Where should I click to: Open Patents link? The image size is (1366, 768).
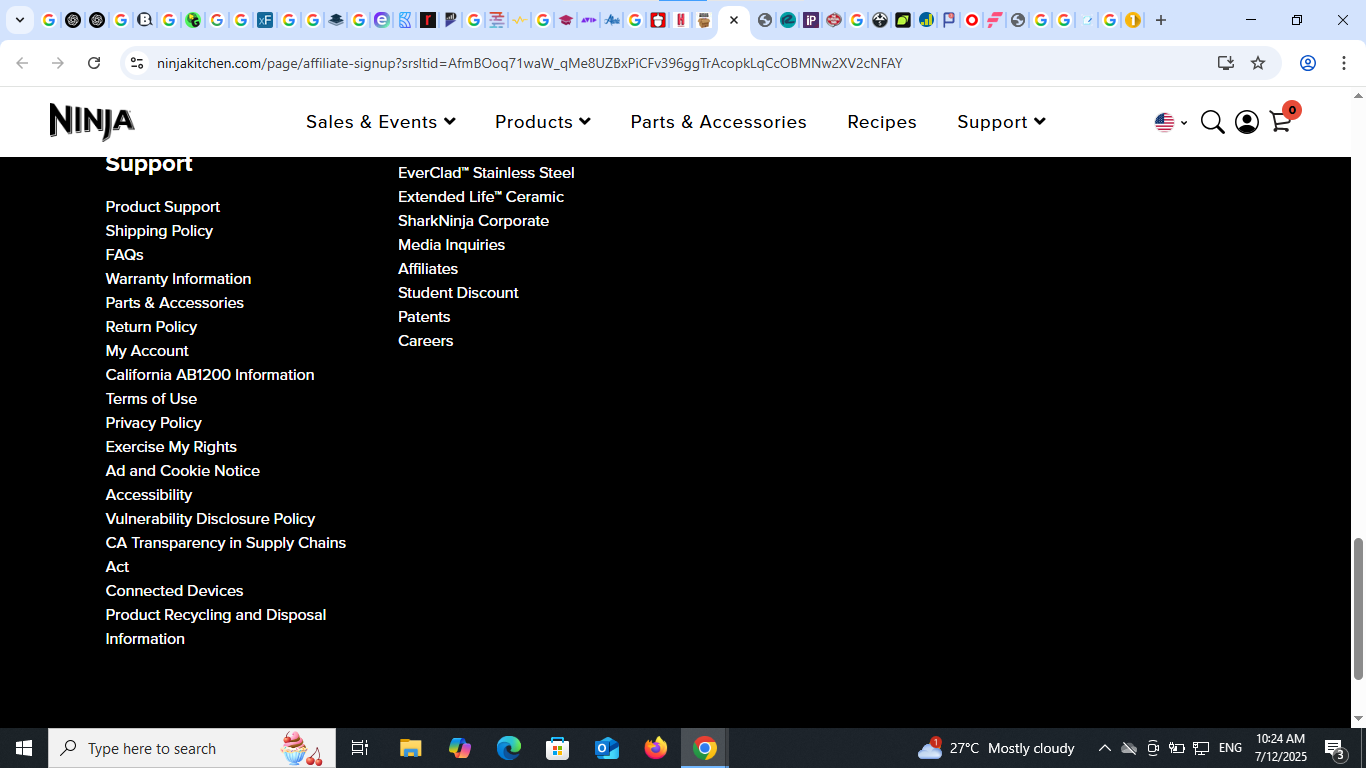click(424, 317)
